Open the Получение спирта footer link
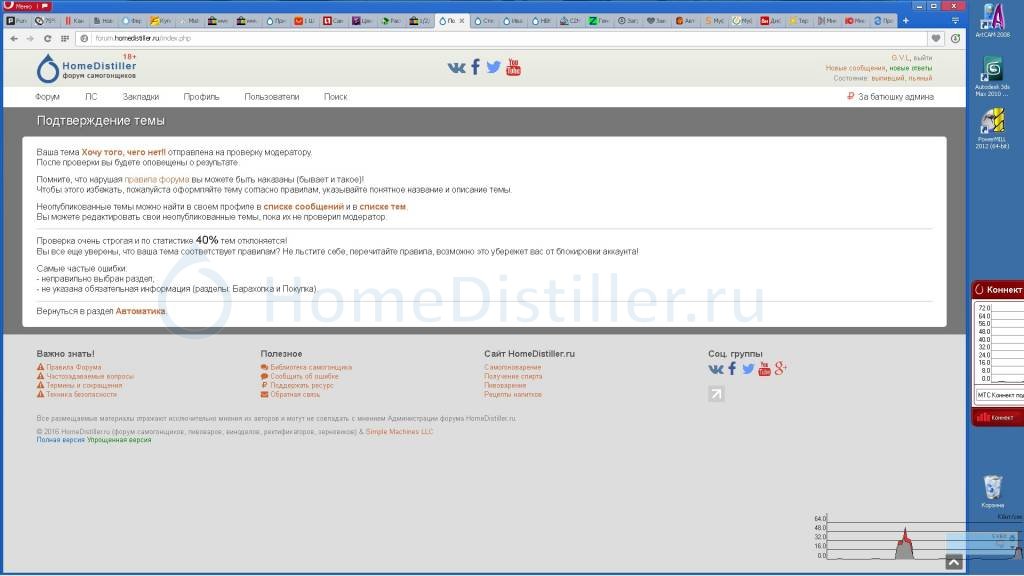The image size is (1024, 576). [513, 376]
